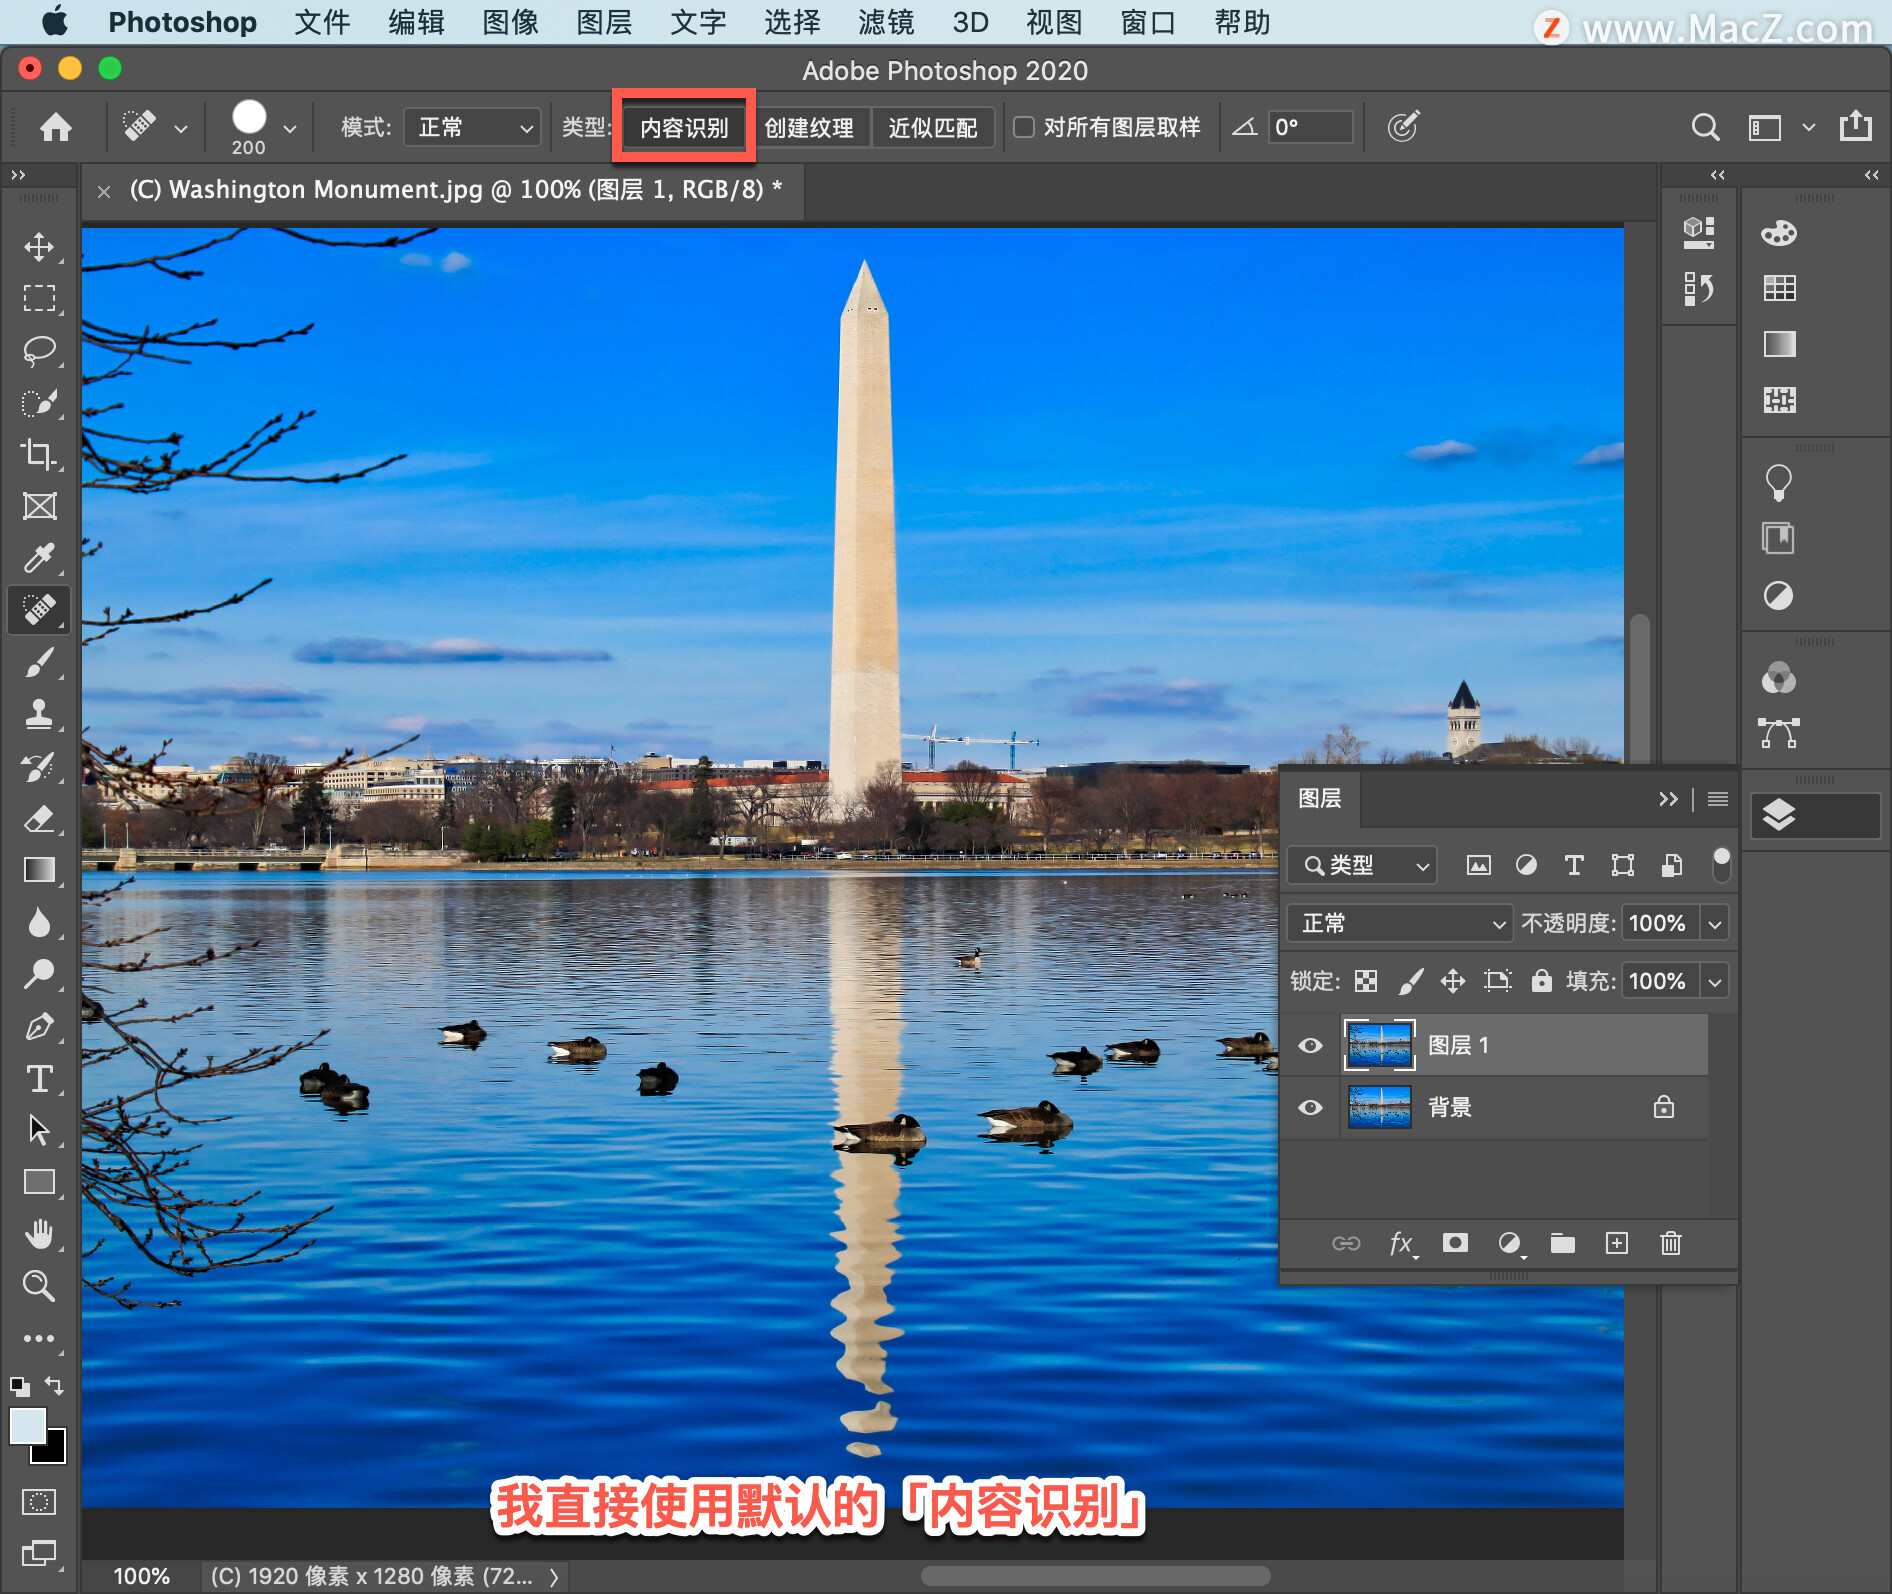Open the 文件 menu

322,22
